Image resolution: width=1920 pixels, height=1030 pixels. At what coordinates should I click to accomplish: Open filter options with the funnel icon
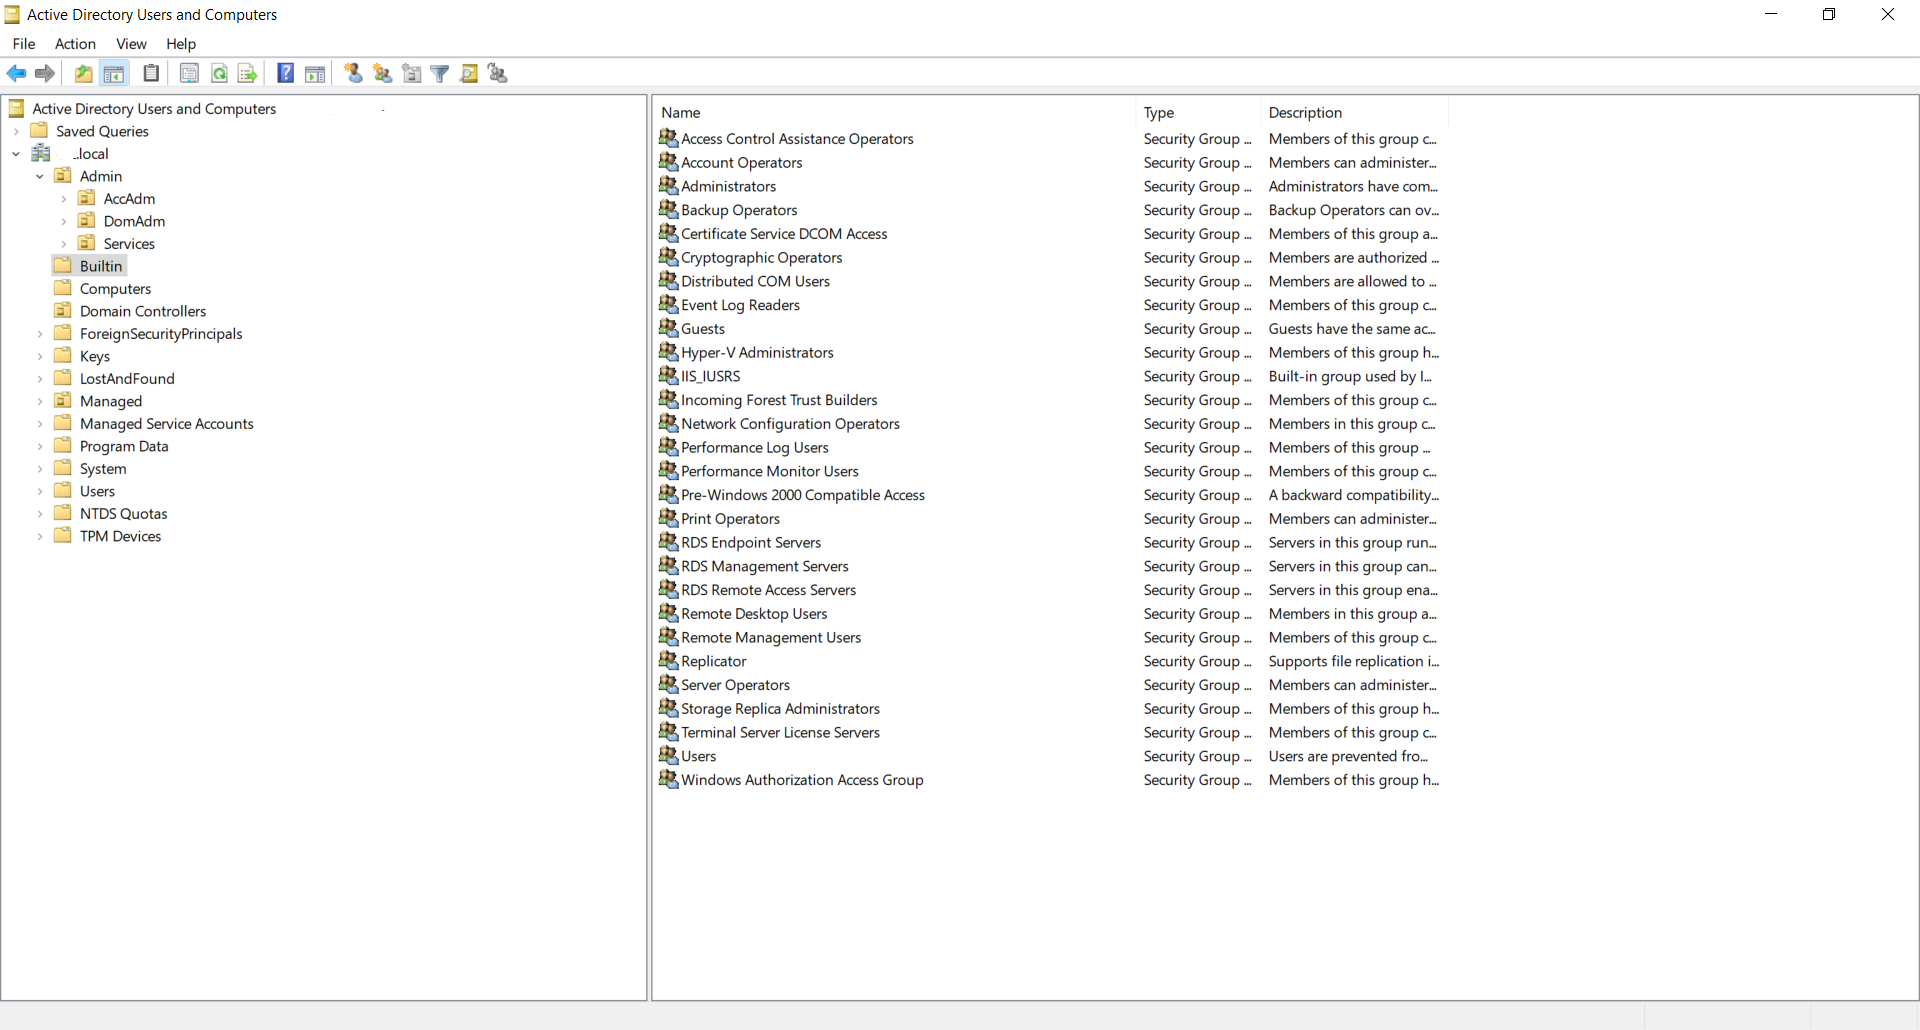pyautogui.click(x=440, y=73)
